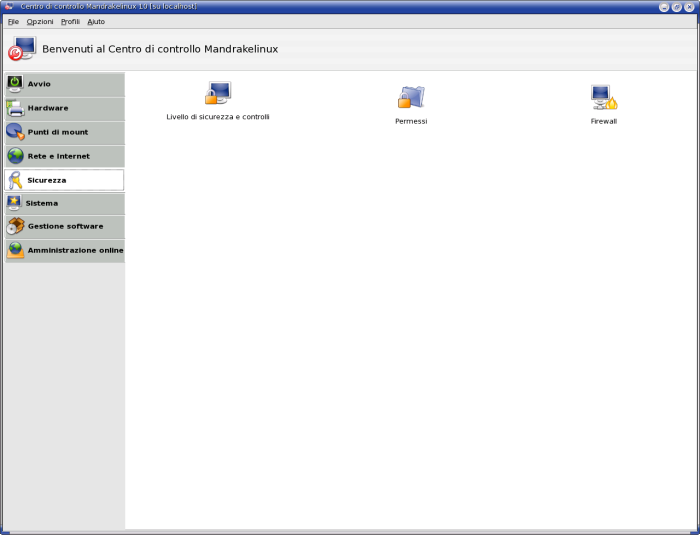The width and height of the screenshot is (700, 535).
Task: Select the Avvio section in the sidebar
Action: [x=65, y=84]
